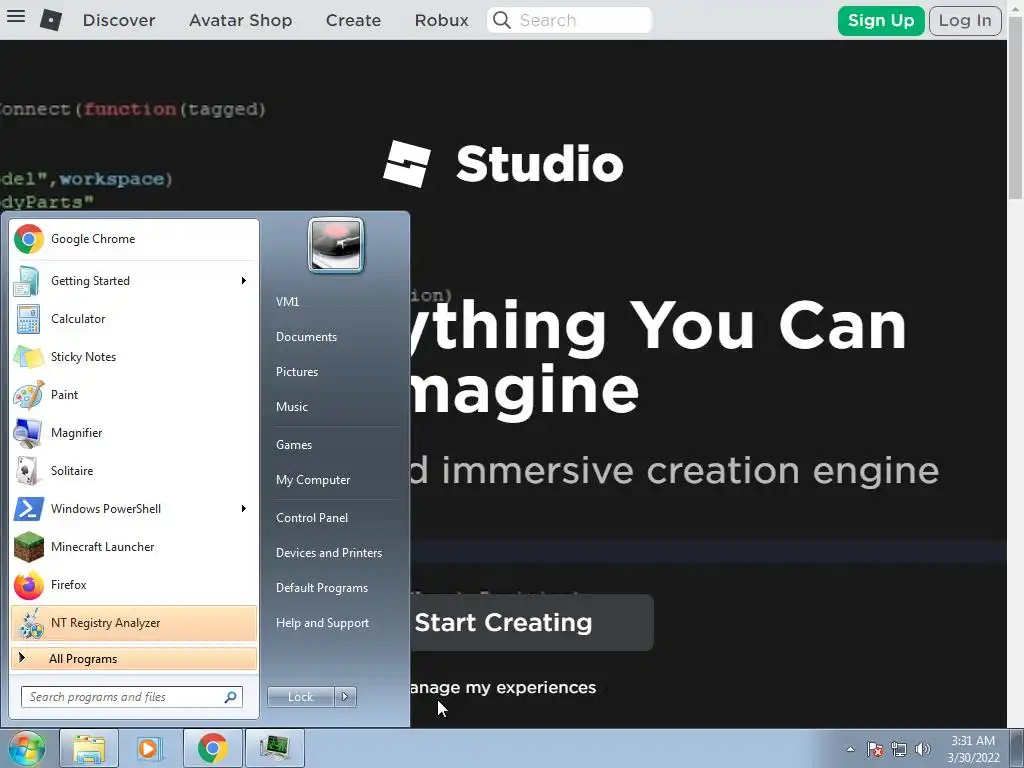Open Help and Support

point(323,623)
